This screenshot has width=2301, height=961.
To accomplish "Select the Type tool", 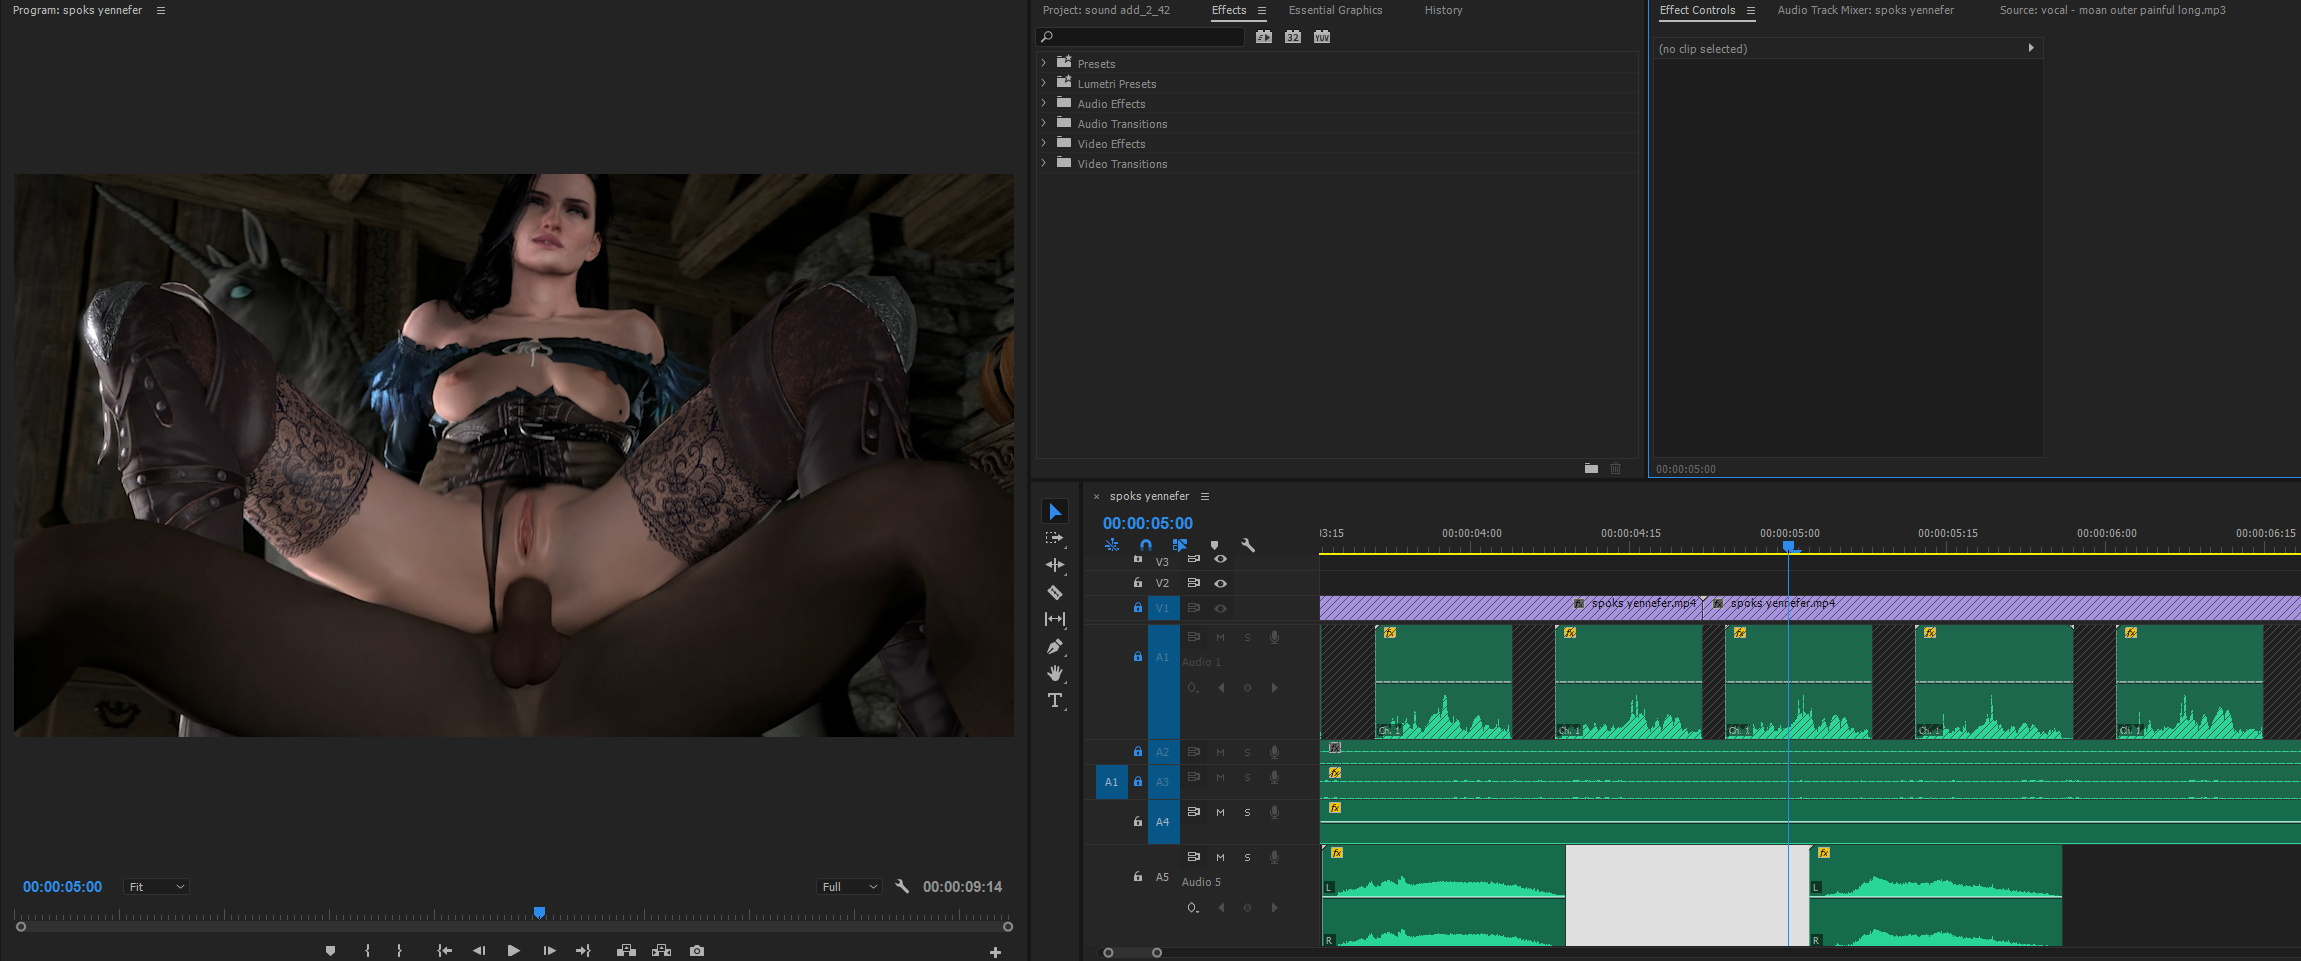I will click(1055, 700).
